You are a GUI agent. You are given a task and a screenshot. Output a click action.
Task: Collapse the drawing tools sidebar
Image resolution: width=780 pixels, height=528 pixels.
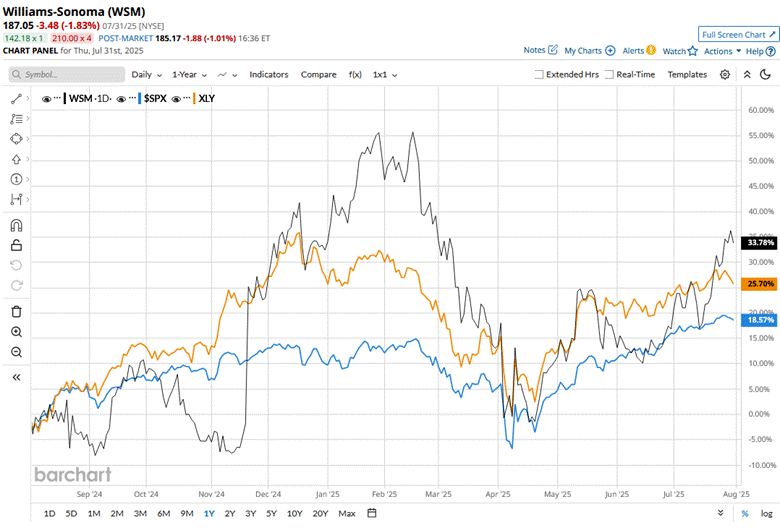pyautogui.click(x=16, y=377)
